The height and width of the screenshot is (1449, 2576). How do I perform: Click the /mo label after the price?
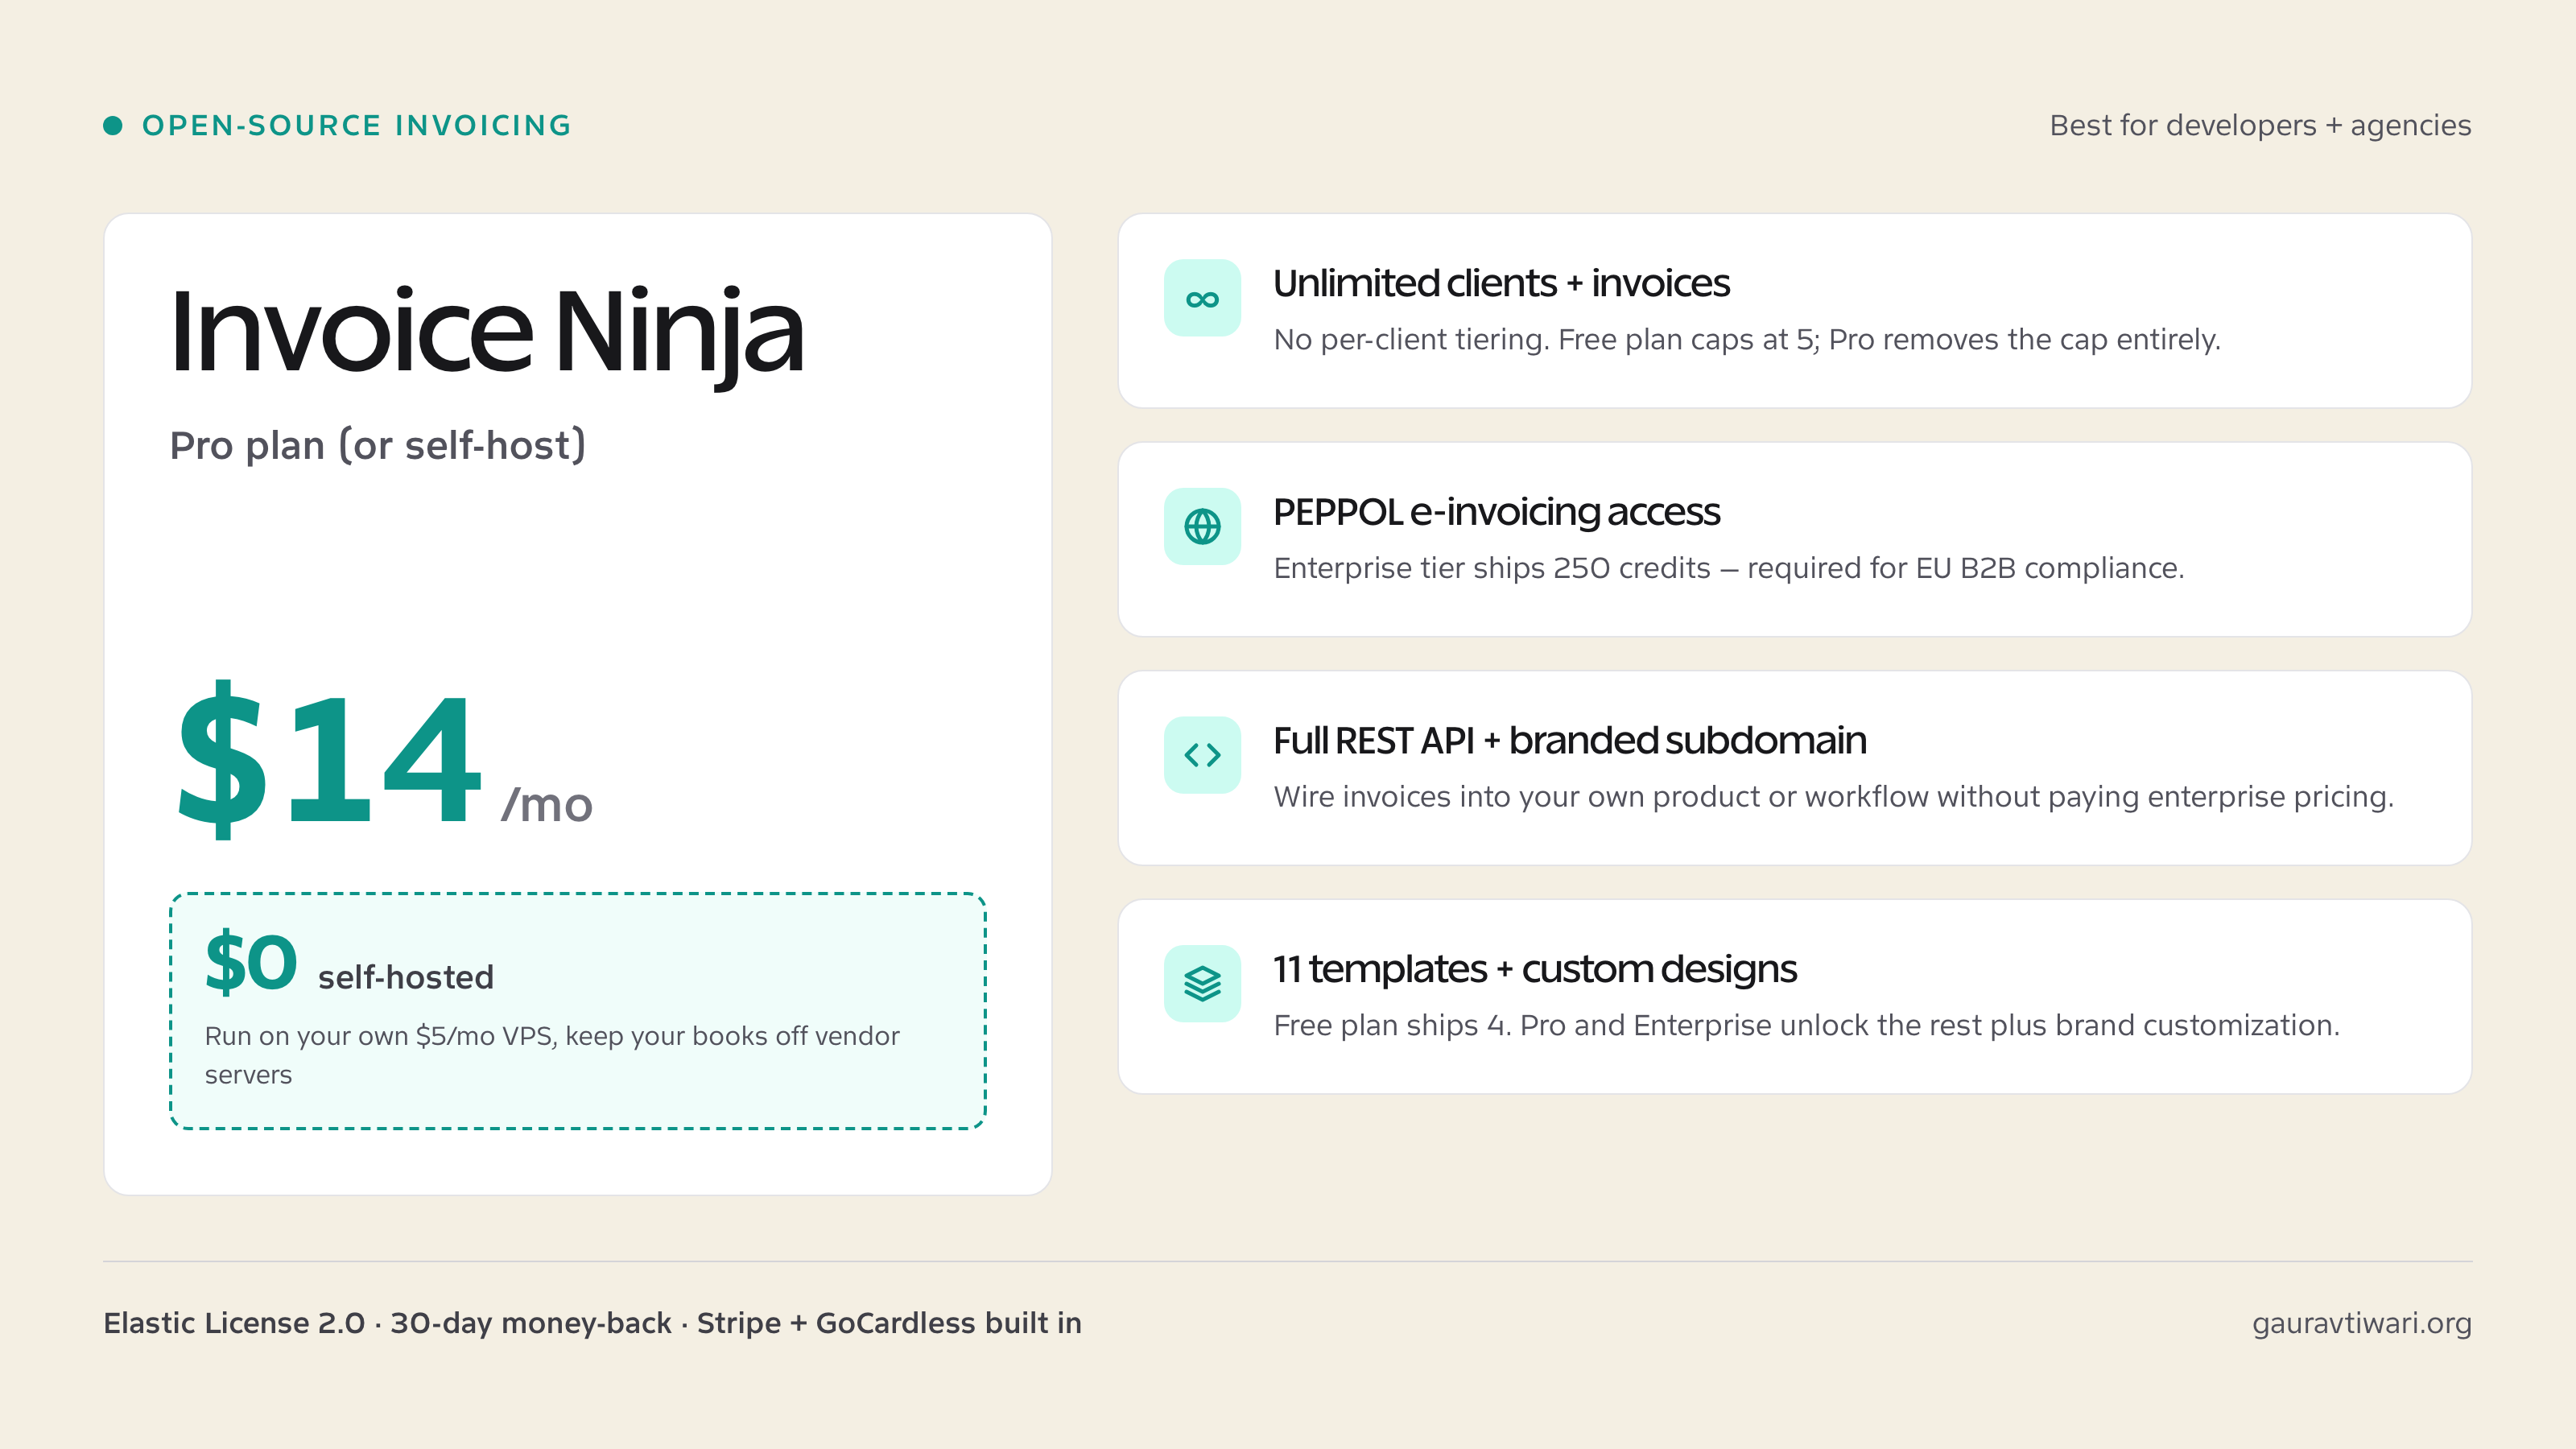pos(547,804)
